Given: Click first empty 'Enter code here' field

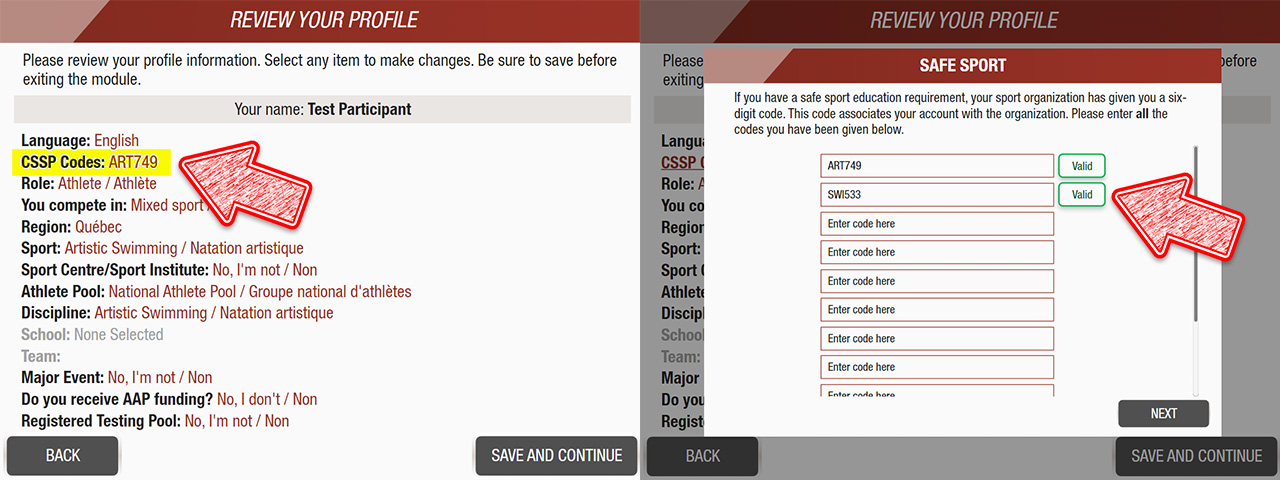Looking at the screenshot, I should coord(936,224).
